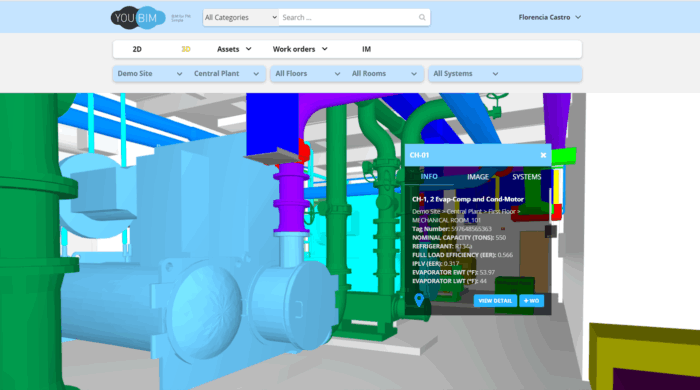Viewport: 700px width, 390px height.
Task: Click the EVAPORATOR LWT line
Action: [449, 281]
